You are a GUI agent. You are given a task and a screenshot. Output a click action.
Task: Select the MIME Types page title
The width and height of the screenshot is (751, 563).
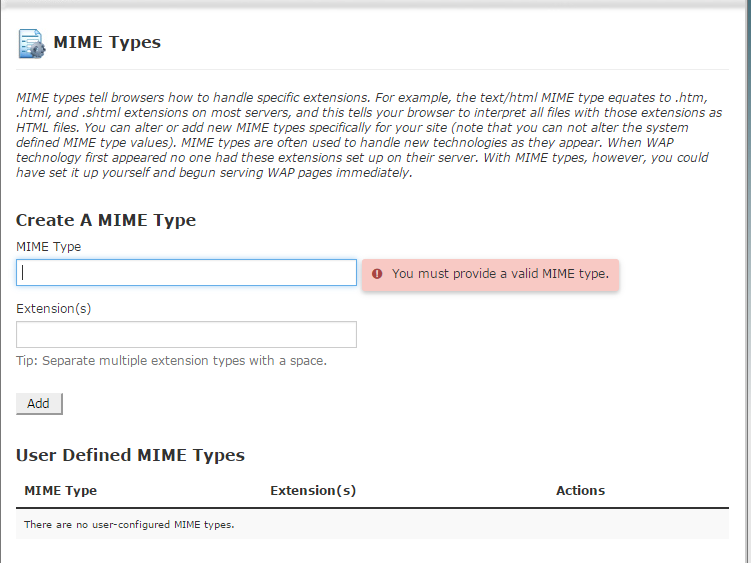coord(107,43)
